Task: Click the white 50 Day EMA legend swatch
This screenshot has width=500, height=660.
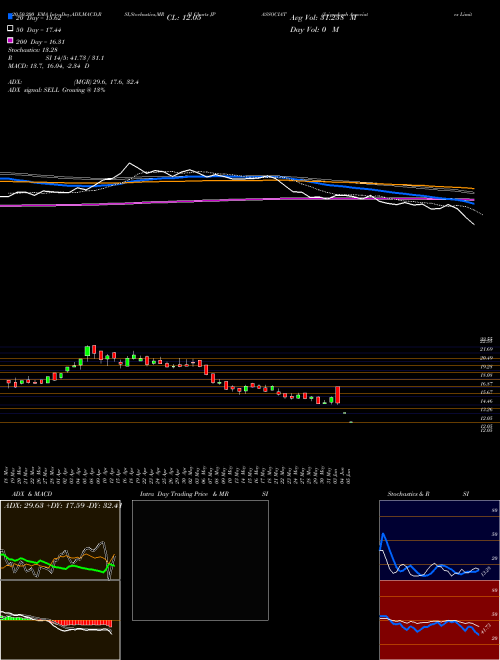Action: 10,29
